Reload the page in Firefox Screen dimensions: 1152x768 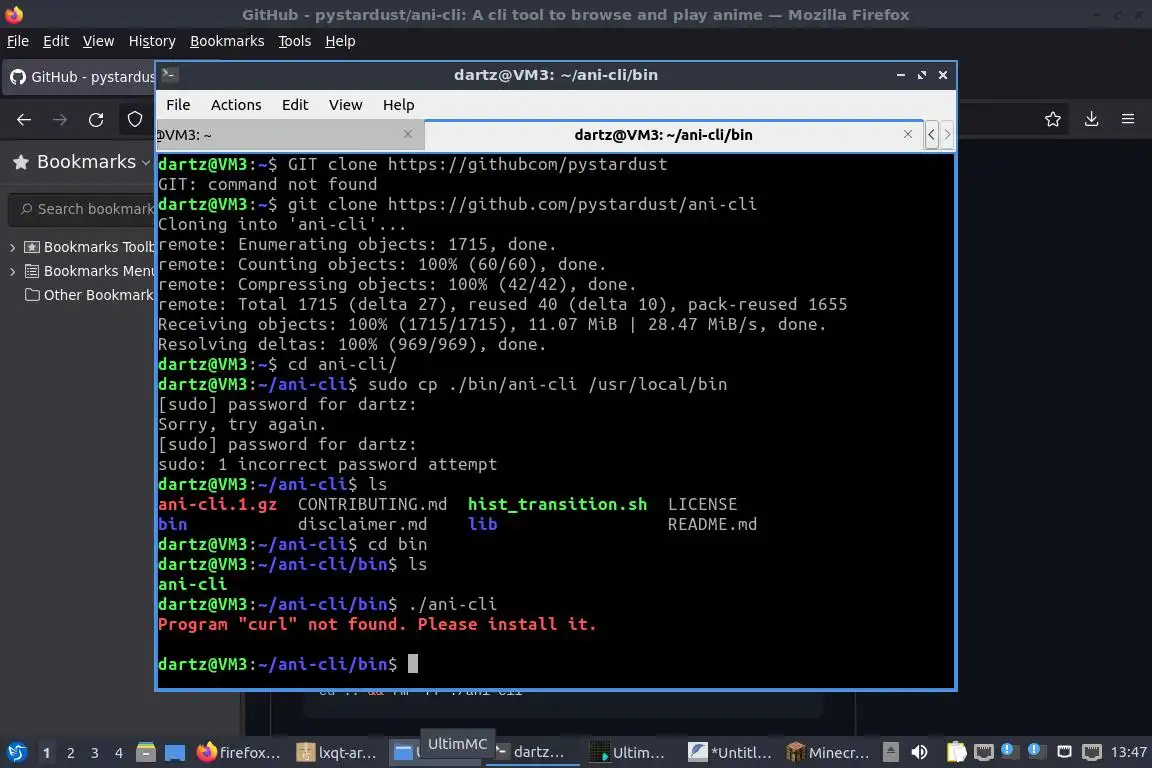tap(96, 119)
